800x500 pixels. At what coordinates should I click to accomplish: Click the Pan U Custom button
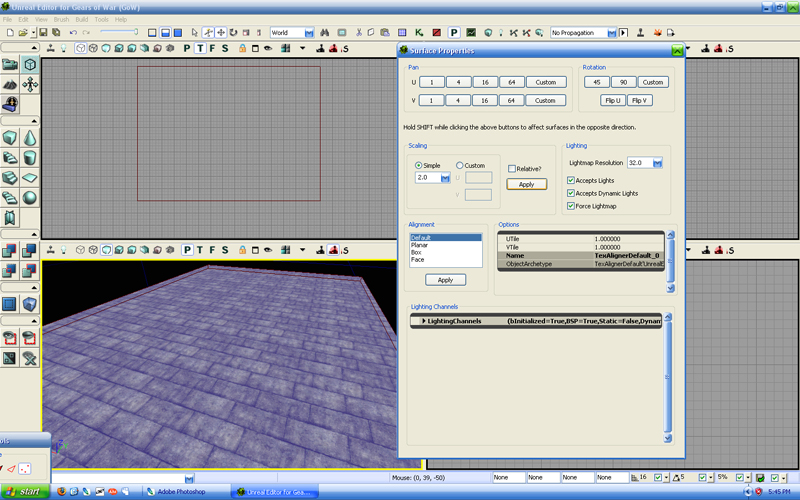click(x=545, y=82)
